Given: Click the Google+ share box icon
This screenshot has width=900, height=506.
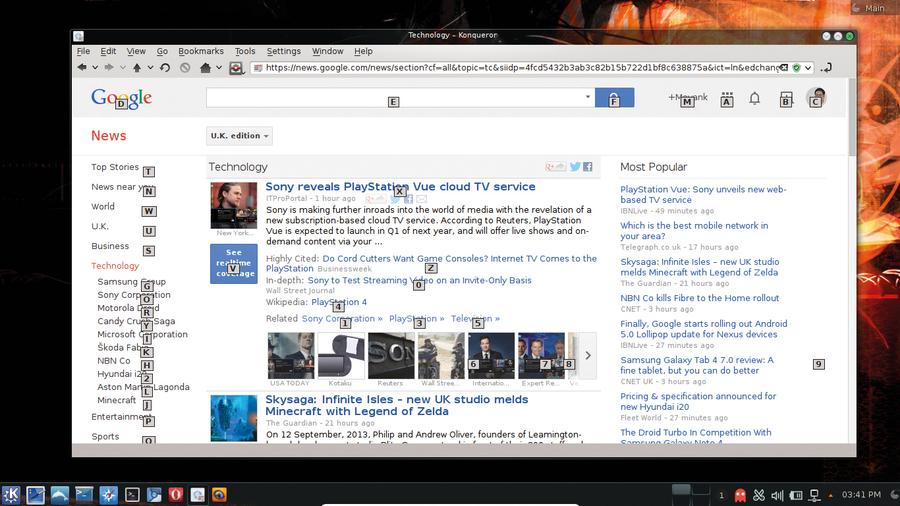Looking at the screenshot, I should point(786,99).
